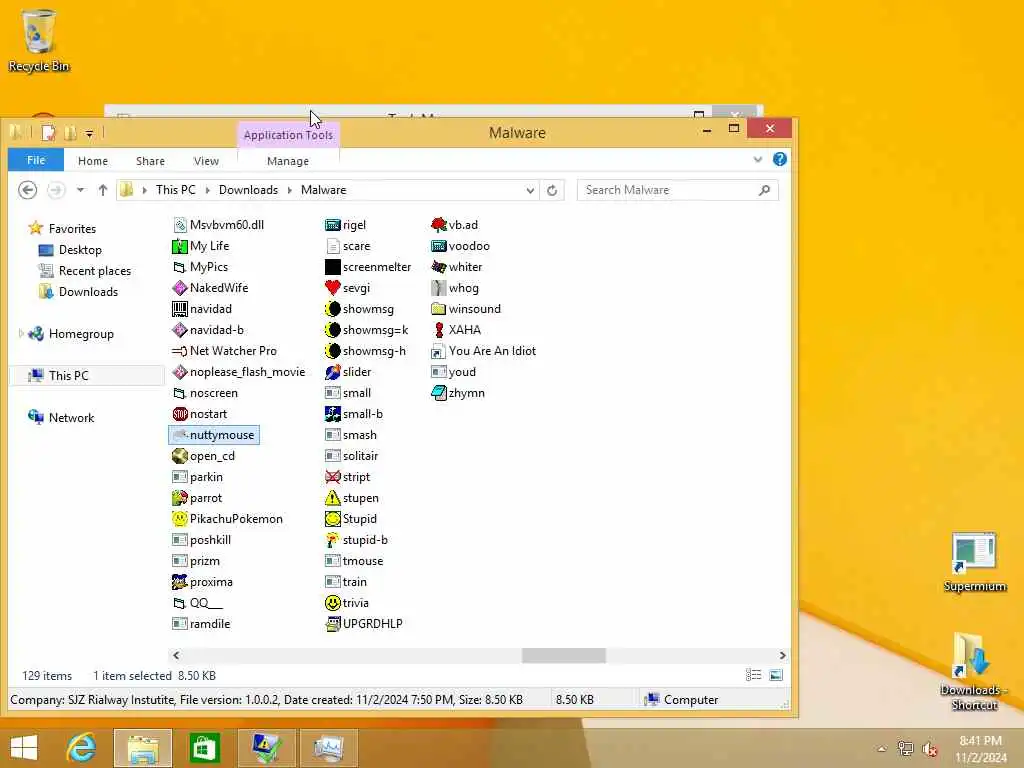This screenshot has width=1024, height=768.
Task: Select the stript file icon
Action: pyautogui.click(x=332, y=477)
